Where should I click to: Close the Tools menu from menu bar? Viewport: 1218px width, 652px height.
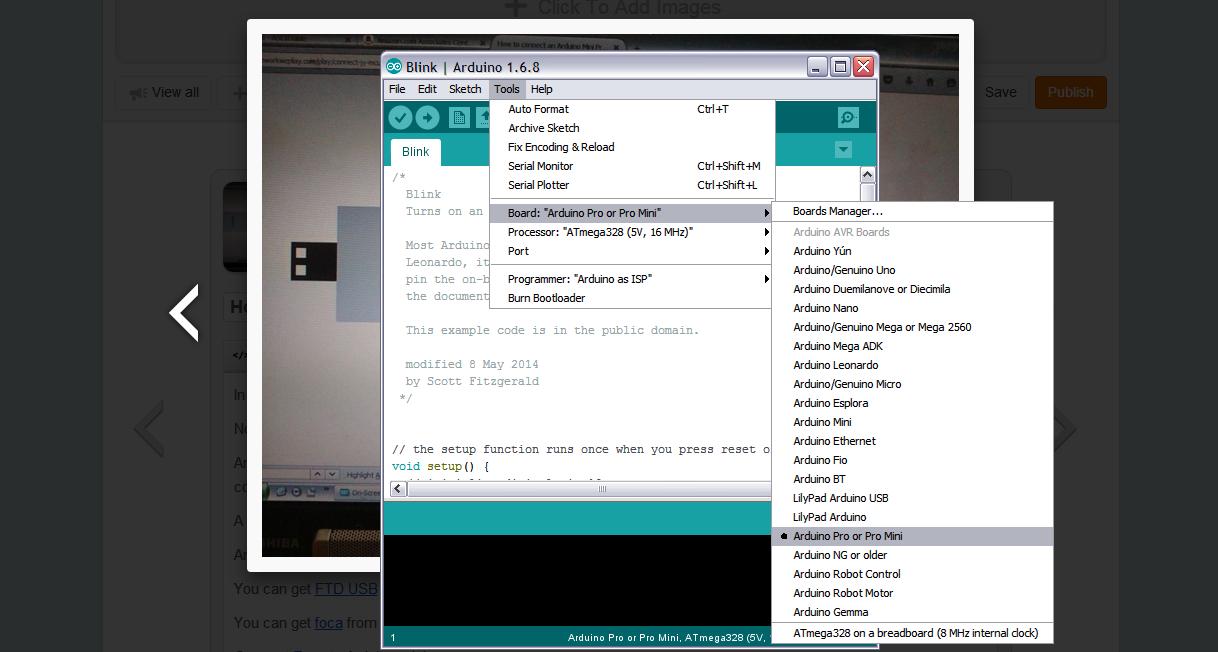coord(507,89)
